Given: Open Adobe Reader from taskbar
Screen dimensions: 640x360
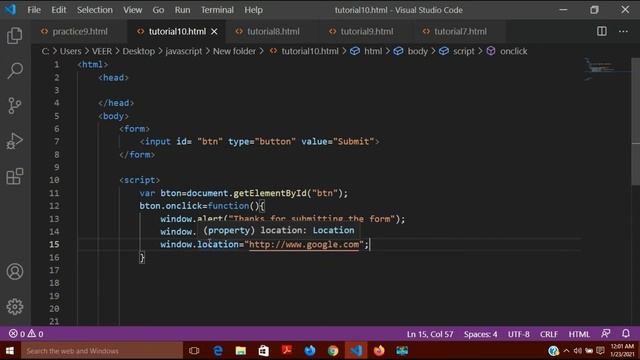Looking at the screenshot, I should [x=287, y=350].
